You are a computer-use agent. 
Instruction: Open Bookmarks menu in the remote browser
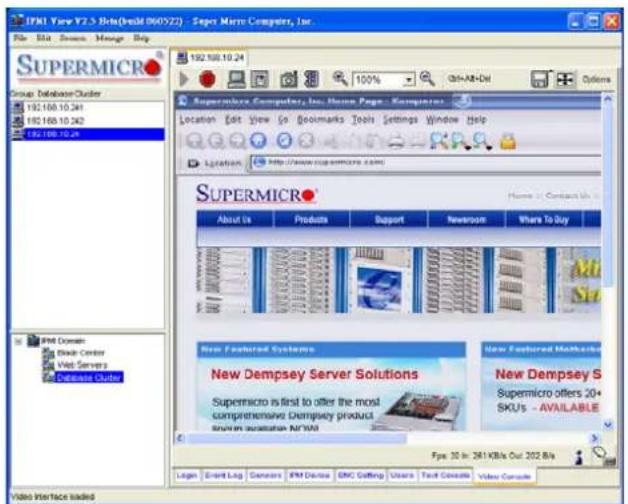pyautogui.click(x=320, y=119)
